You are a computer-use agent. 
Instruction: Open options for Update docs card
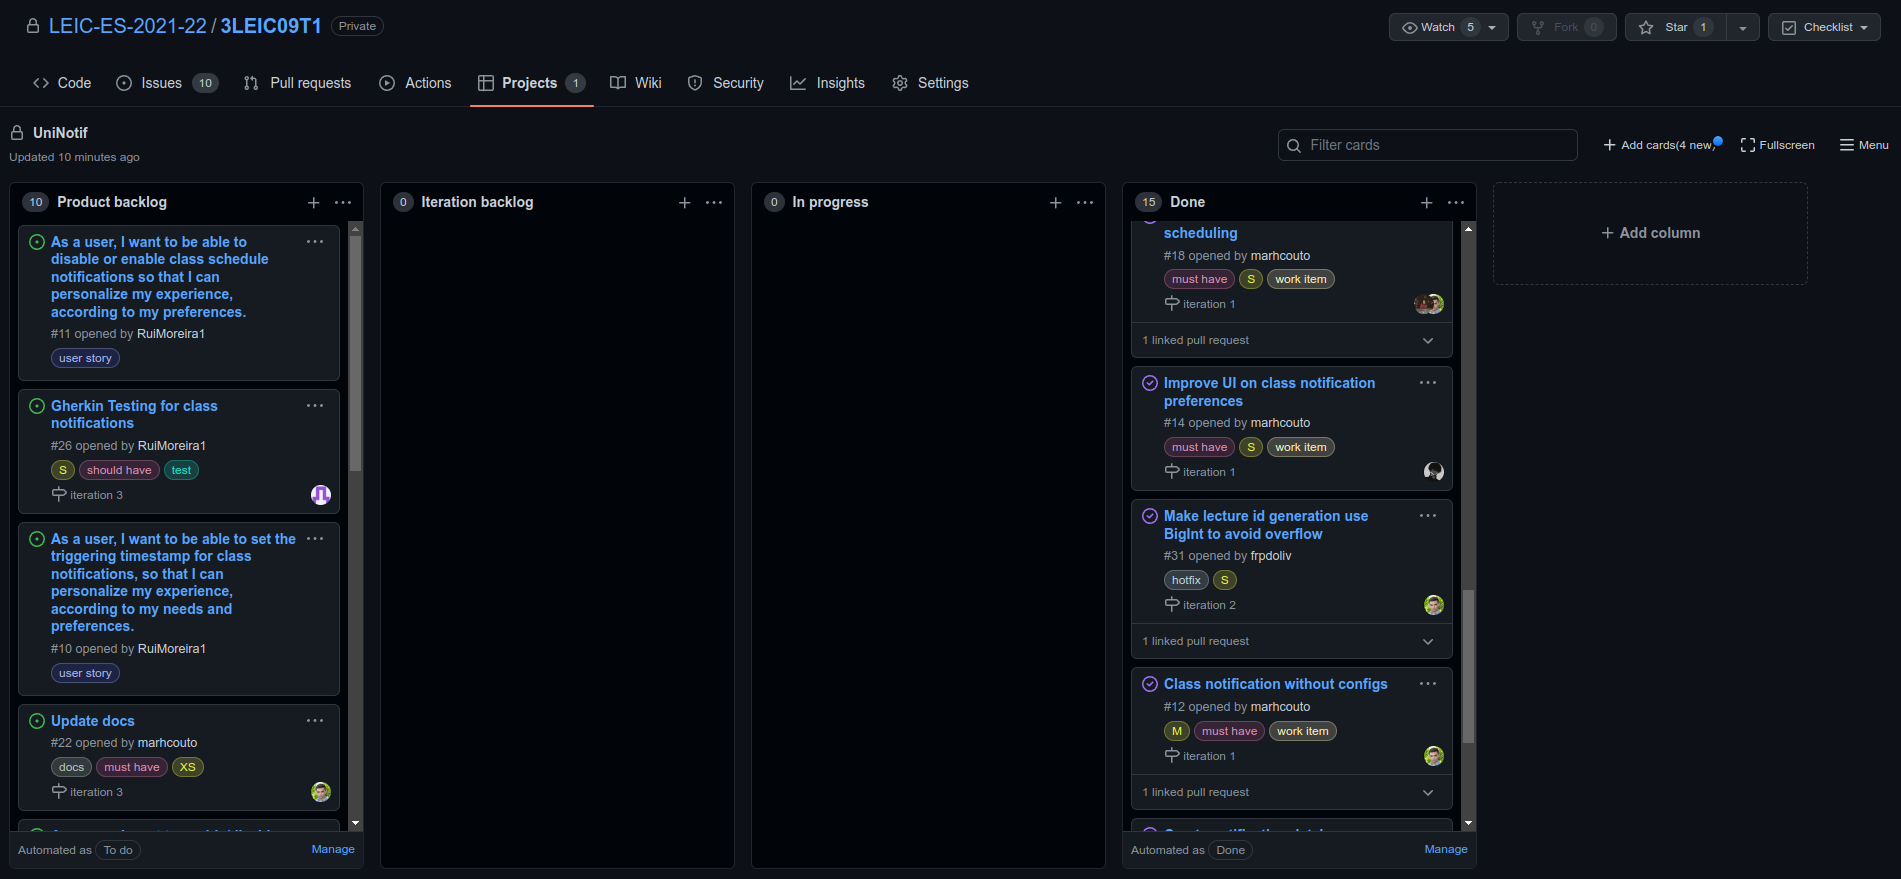pyautogui.click(x=315, y=721)
